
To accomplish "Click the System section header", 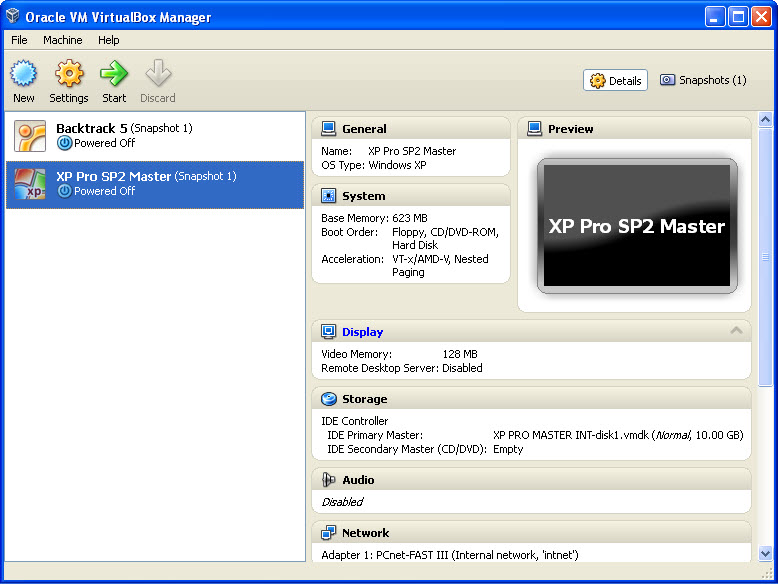I will 363,196.
